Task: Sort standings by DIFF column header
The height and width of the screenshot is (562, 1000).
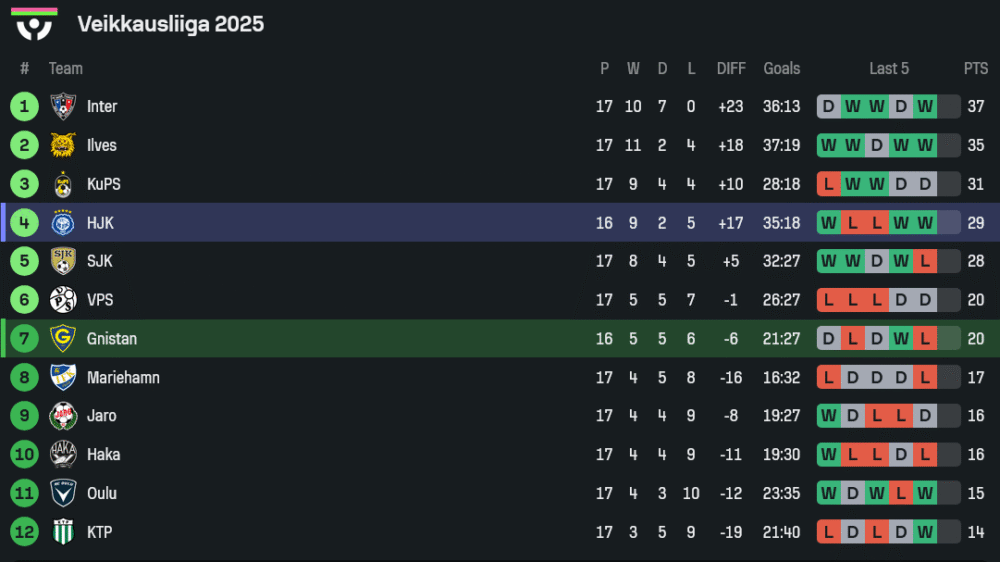Action: (731, 68)
